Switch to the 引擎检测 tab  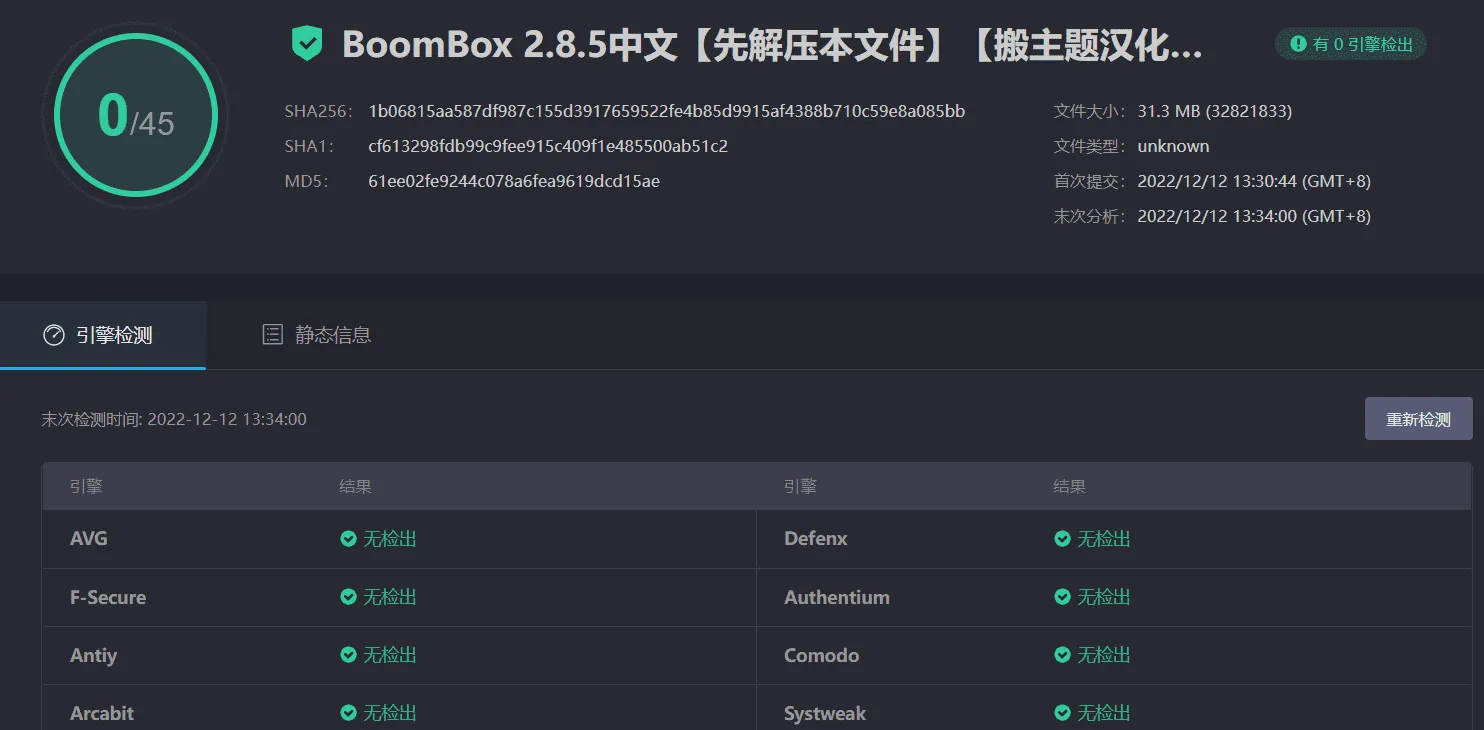[103, 335]
